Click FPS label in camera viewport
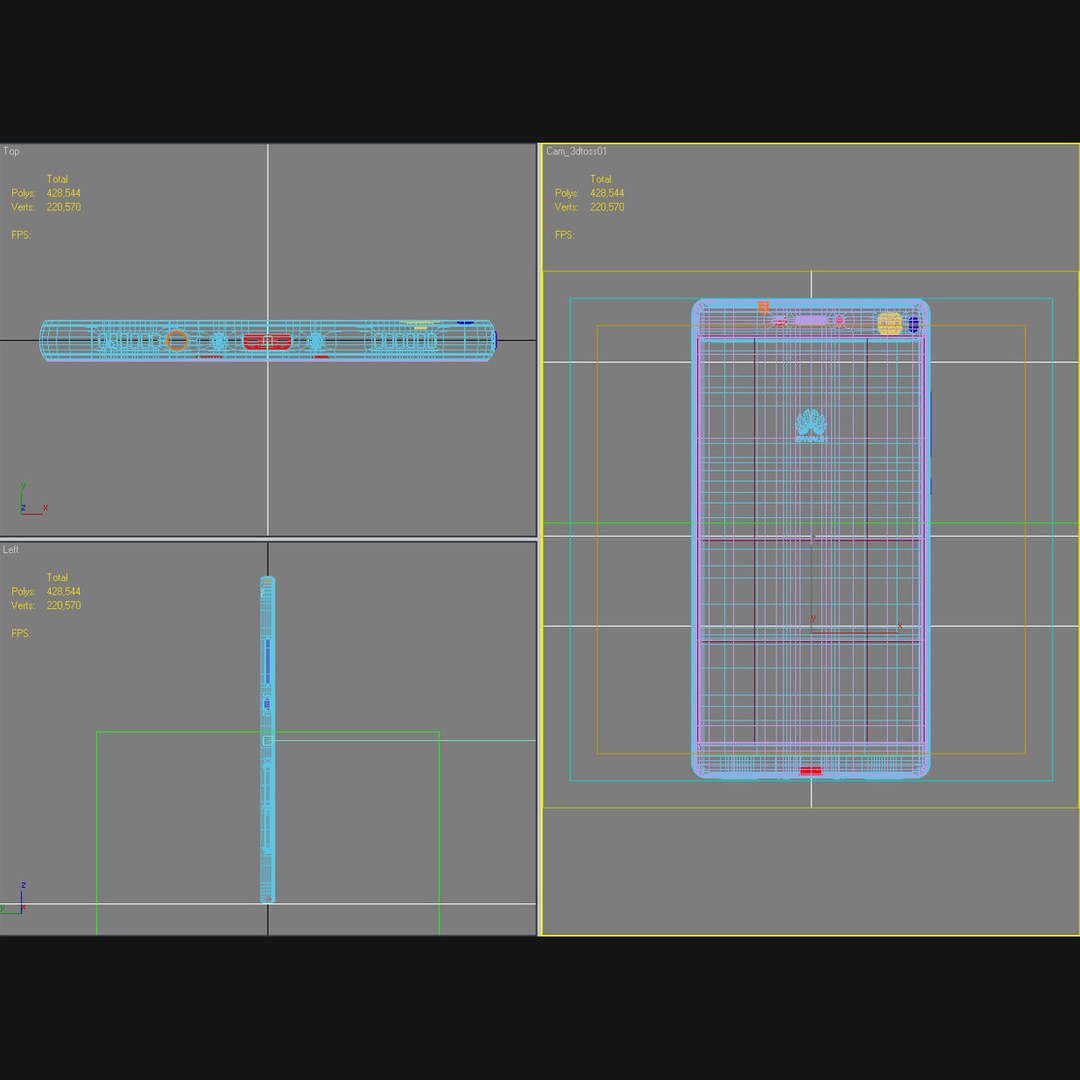This screenshot has height=1080, width=1080. click(565, 235)
